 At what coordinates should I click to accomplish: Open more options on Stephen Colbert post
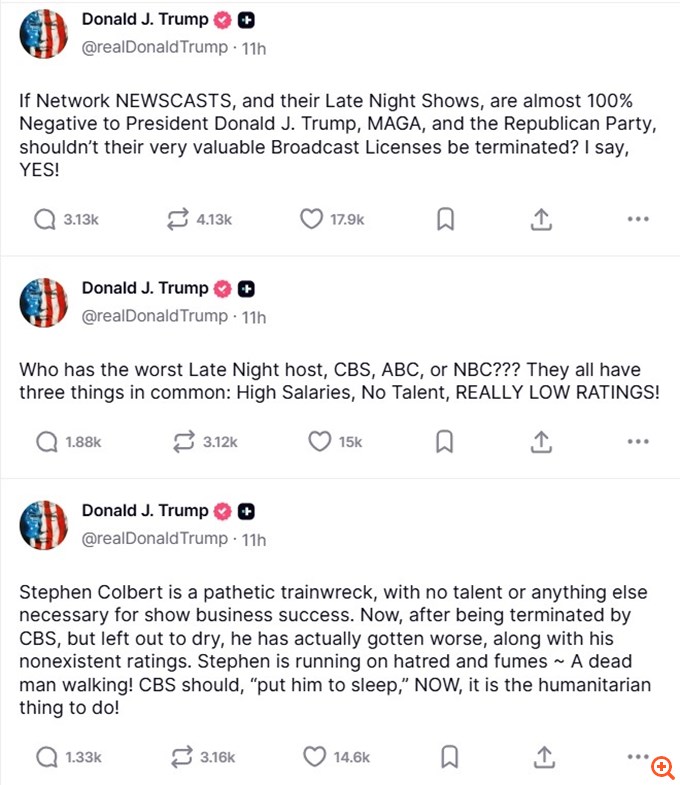[x=638, y=755]
